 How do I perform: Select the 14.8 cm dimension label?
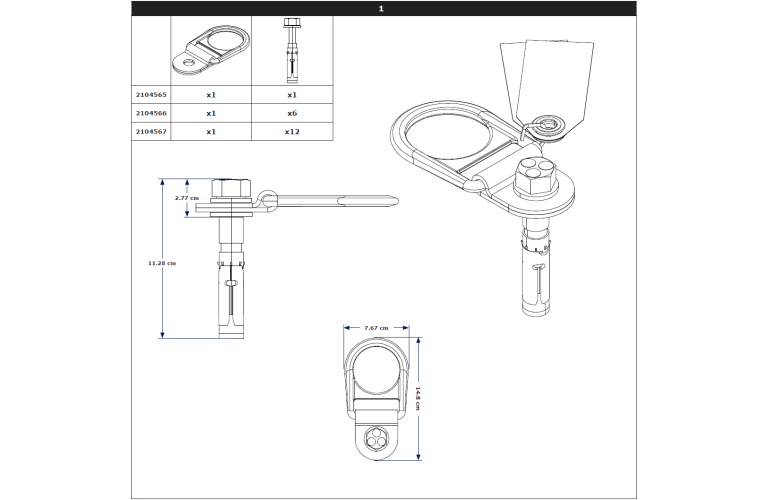(x=418, y=398)
